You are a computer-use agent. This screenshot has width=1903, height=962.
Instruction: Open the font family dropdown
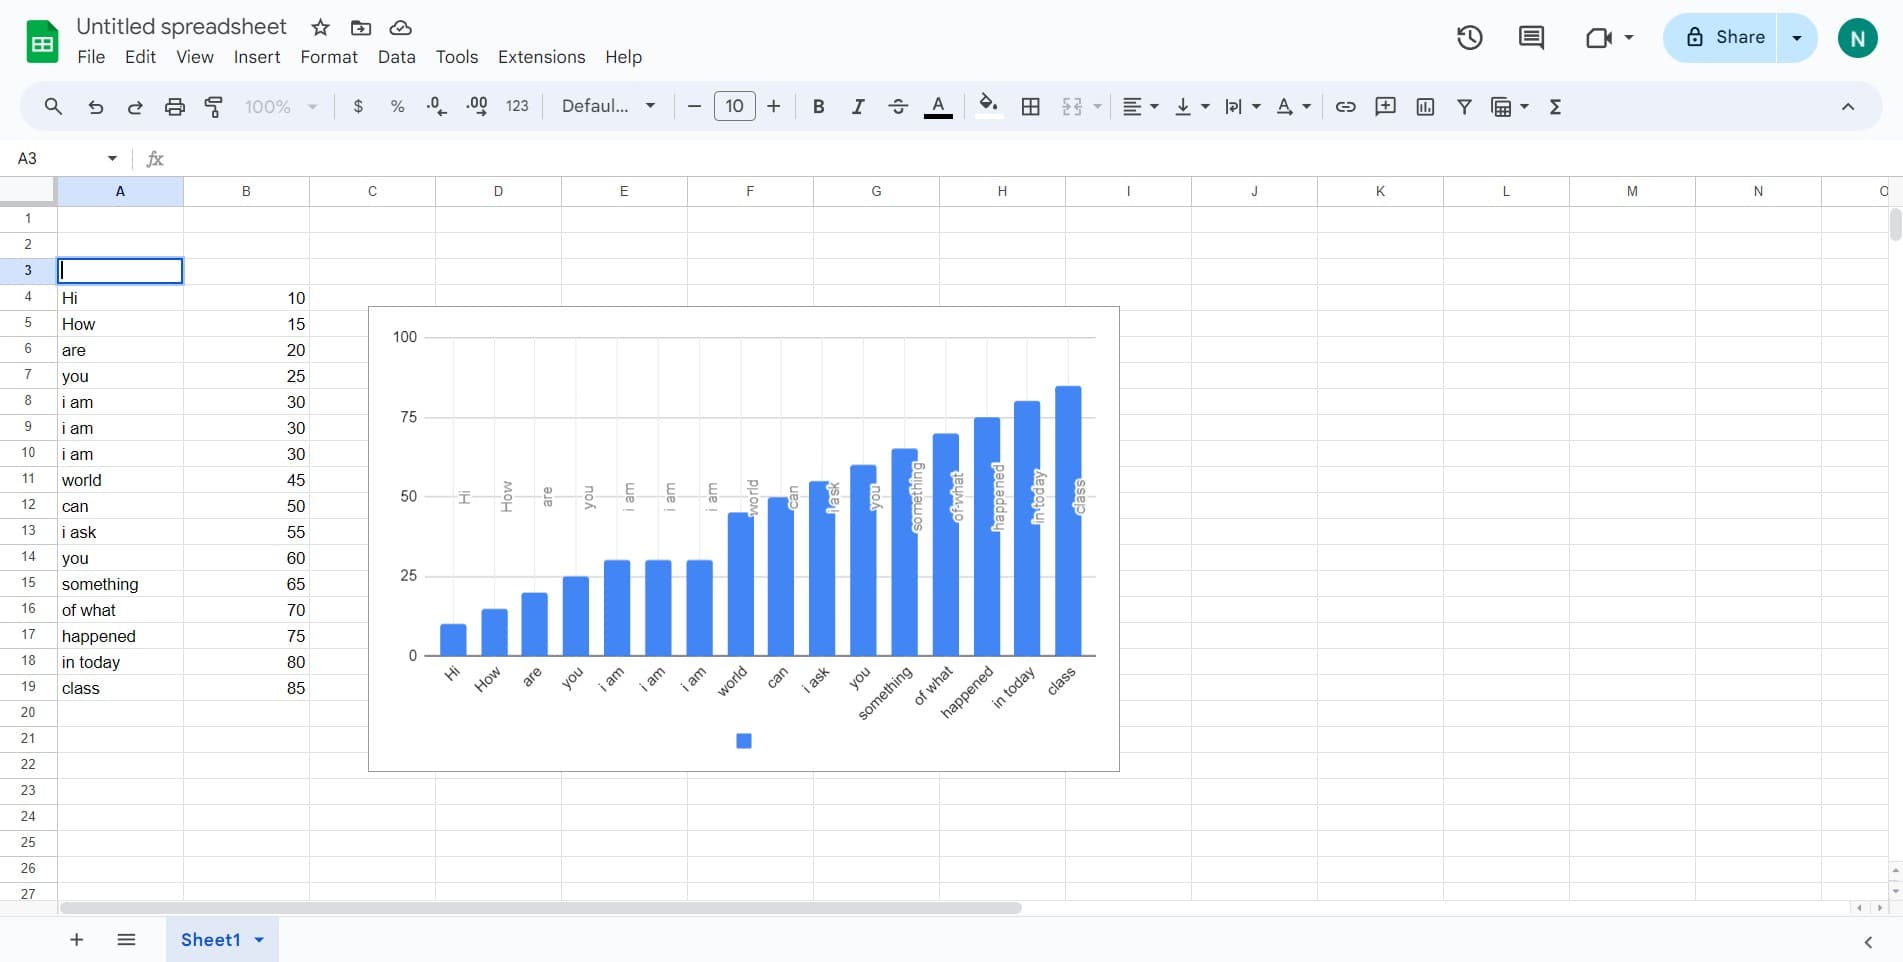click(607, 105)
